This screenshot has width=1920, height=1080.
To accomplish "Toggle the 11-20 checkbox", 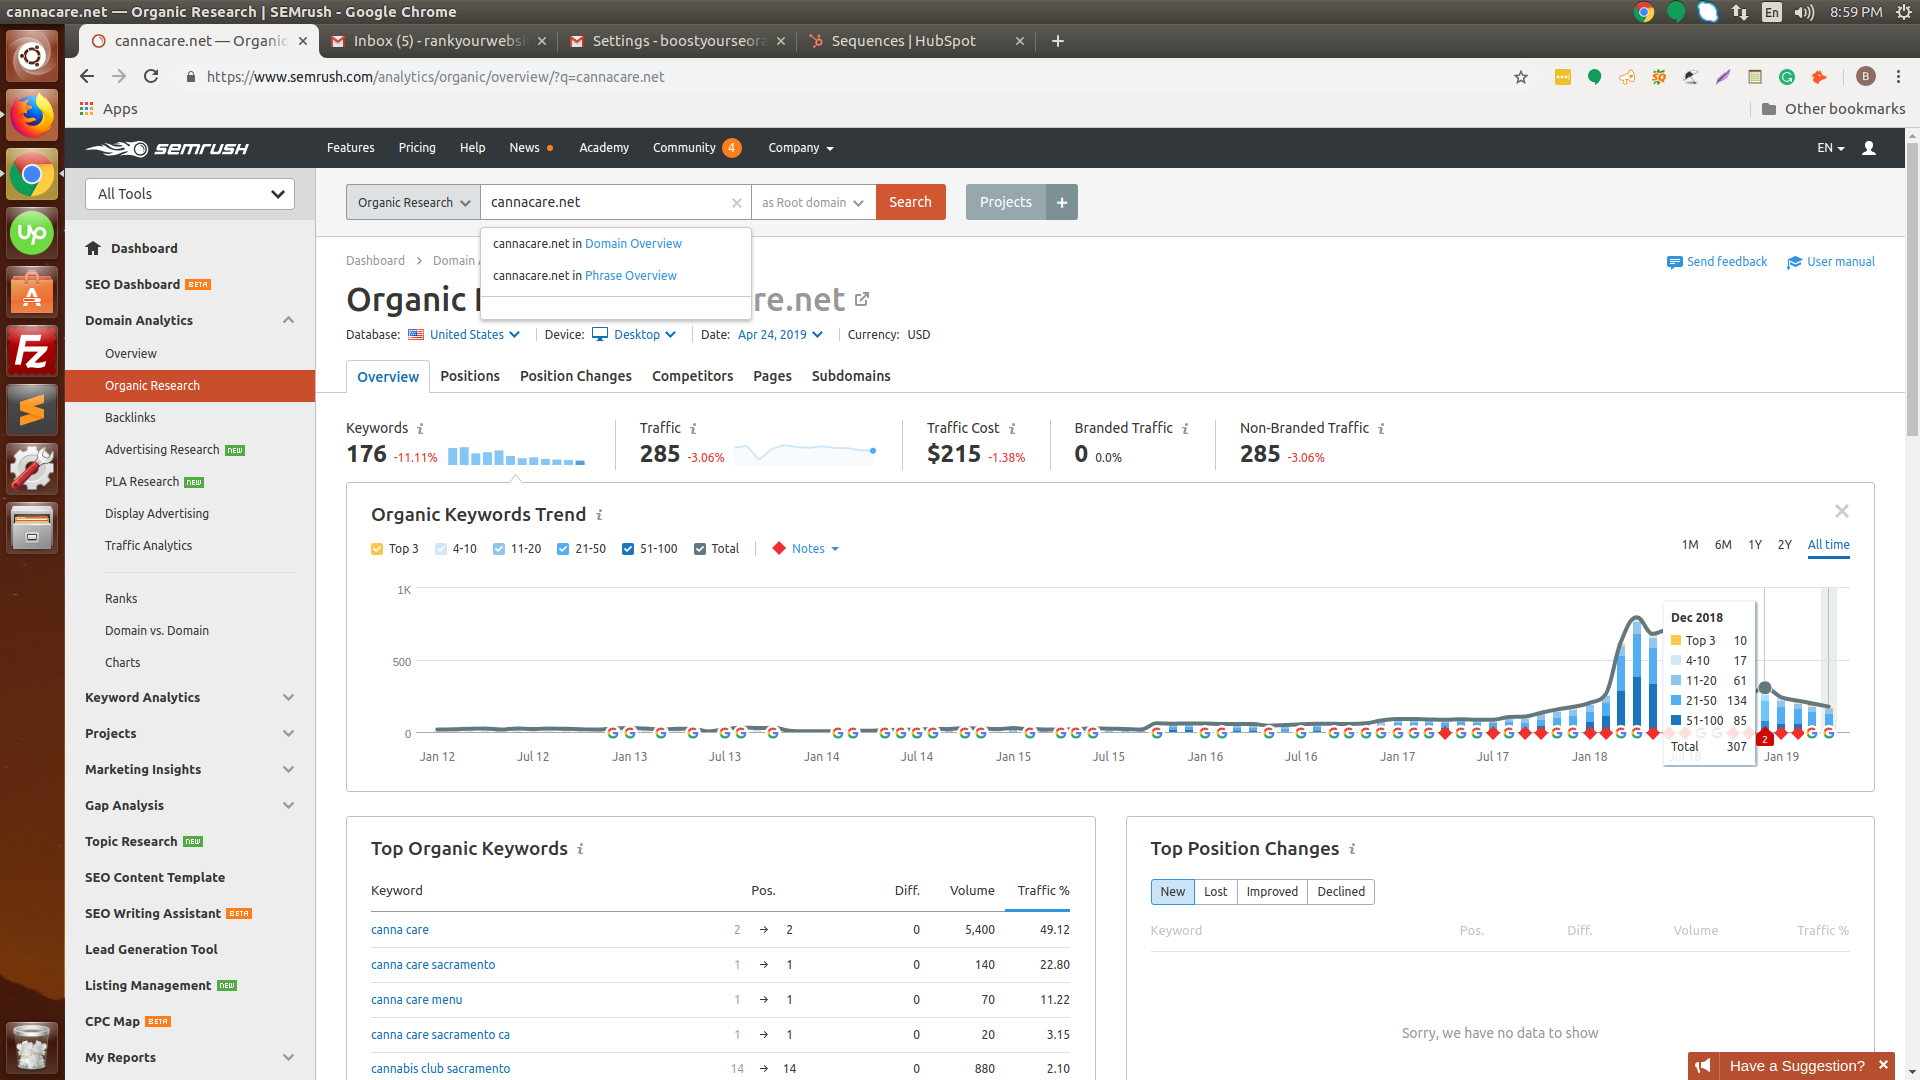I will point(499,549).
